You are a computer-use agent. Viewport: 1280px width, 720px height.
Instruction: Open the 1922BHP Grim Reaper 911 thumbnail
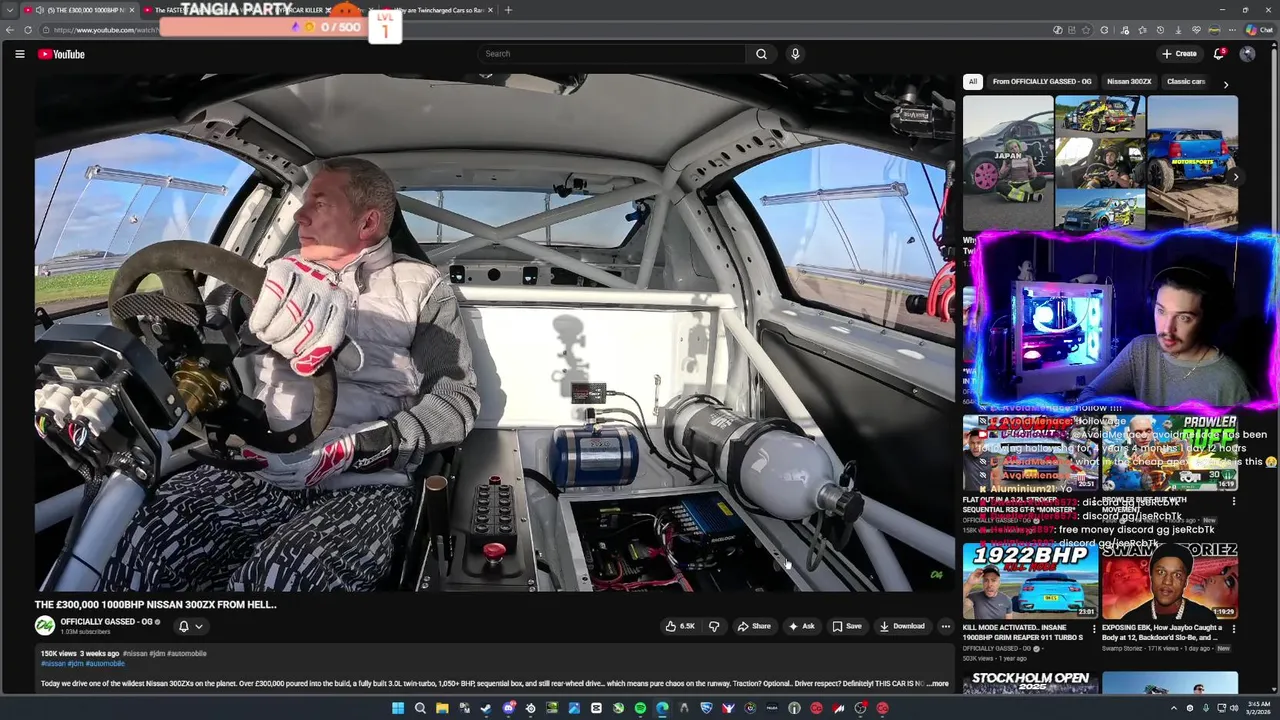point(1030,581)
